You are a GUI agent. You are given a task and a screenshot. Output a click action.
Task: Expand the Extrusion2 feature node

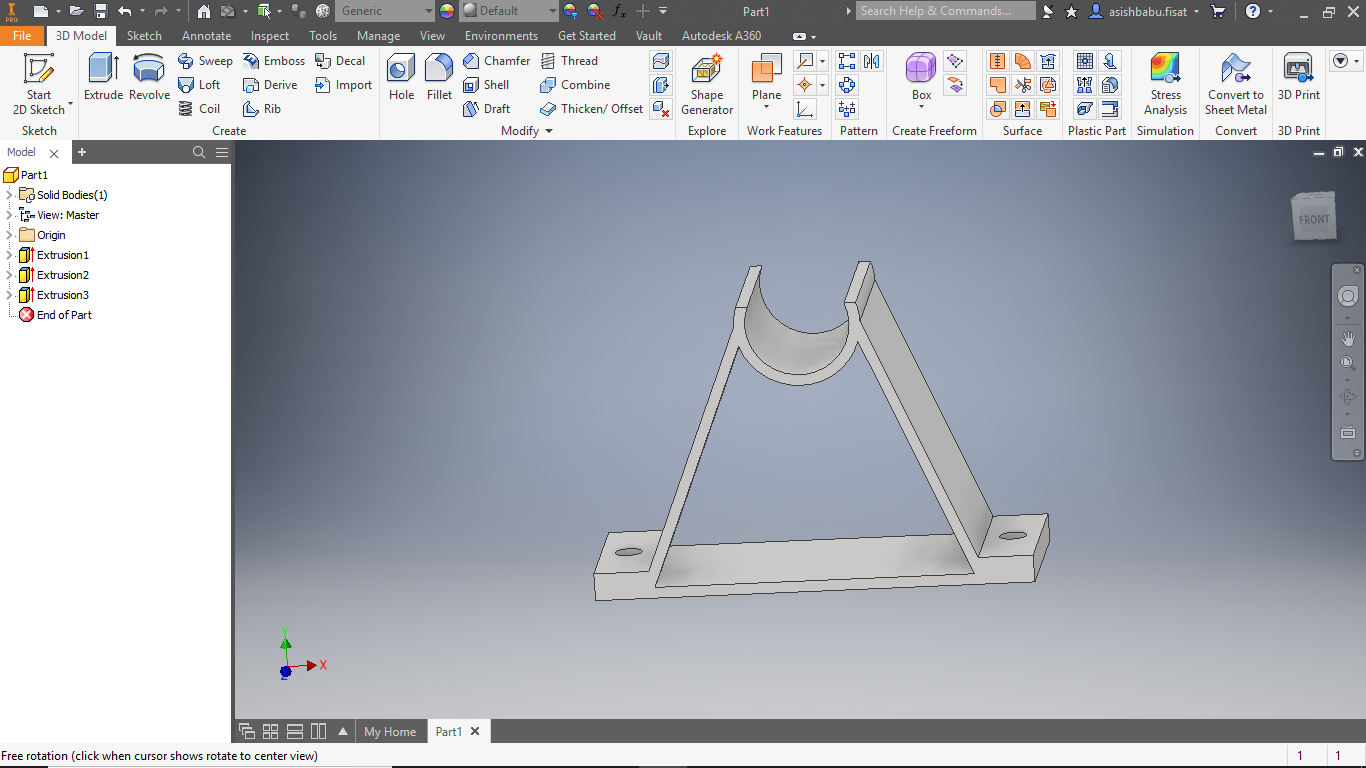point(9,275)
